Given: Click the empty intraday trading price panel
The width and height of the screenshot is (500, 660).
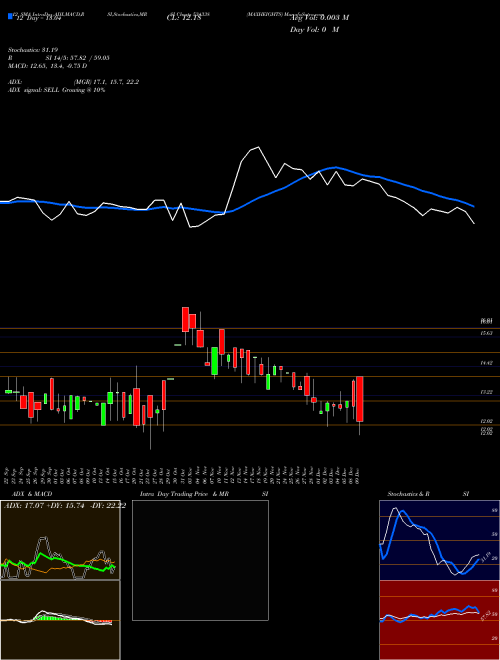Looking at the screenshot, I should (x=200, y=560).
